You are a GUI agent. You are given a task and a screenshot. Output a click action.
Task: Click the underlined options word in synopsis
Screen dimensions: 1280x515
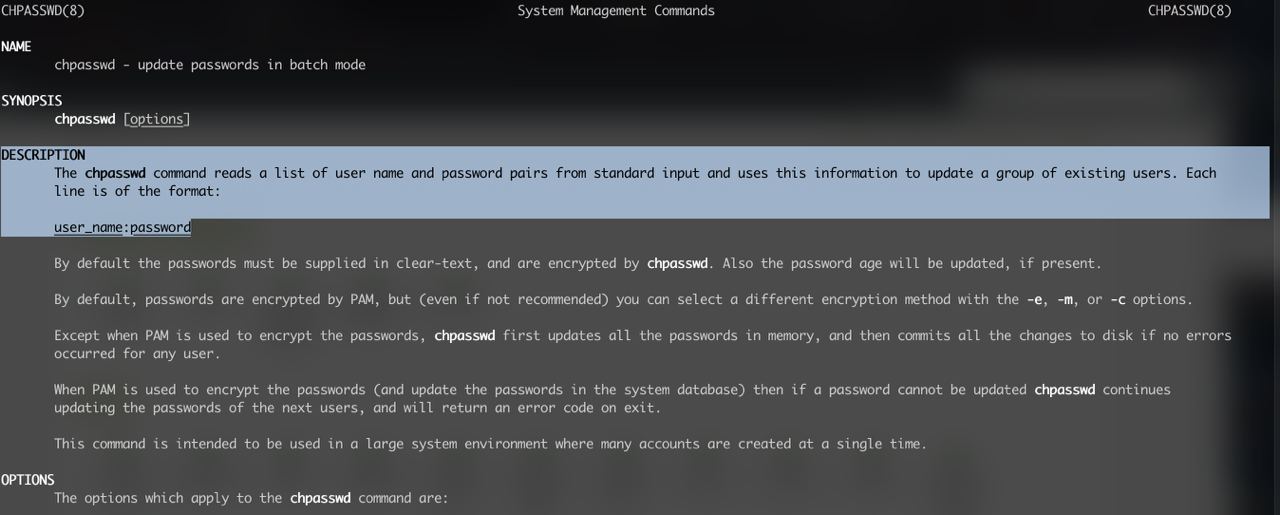157,119
